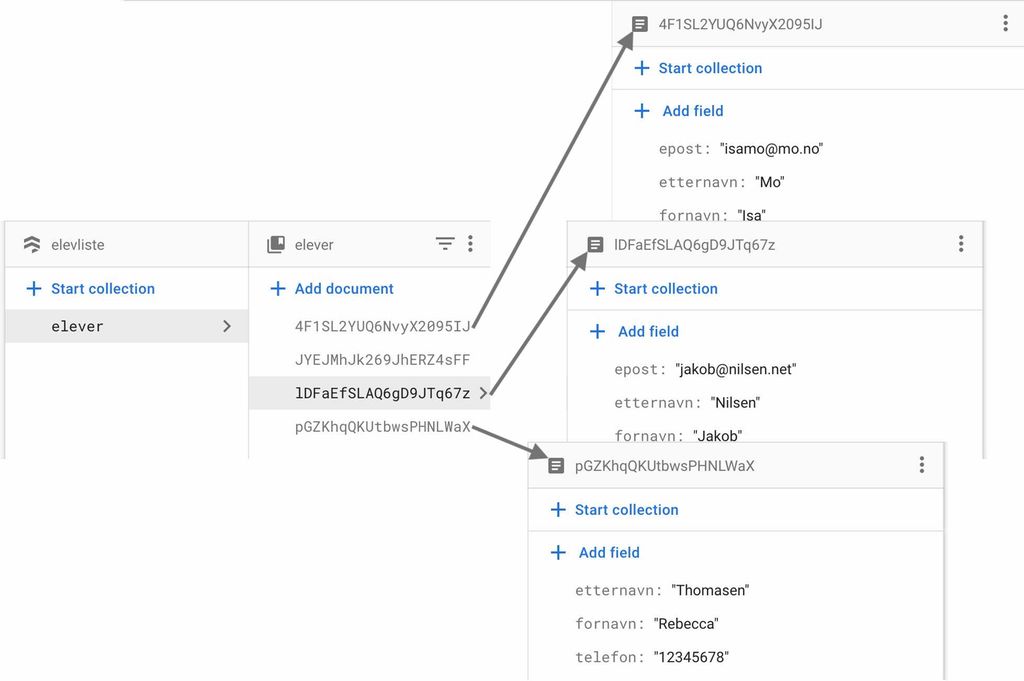The image size is (1024, 681).
Task: Open three-dot menu in elever column header
Action: tap(470, 244)
